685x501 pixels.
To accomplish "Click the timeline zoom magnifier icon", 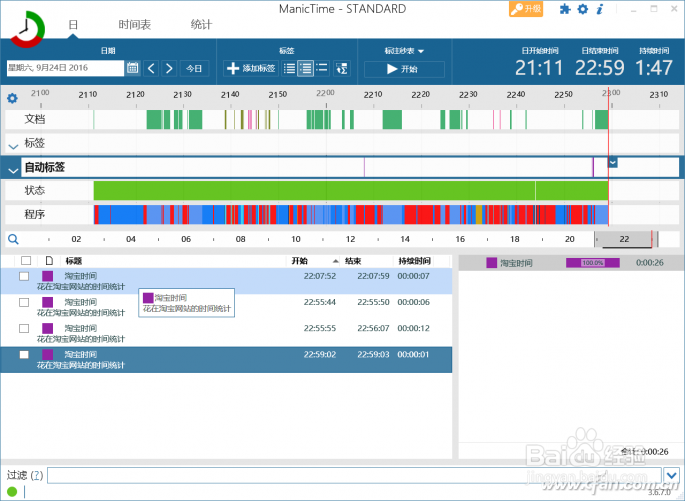I will coord(13,239).
